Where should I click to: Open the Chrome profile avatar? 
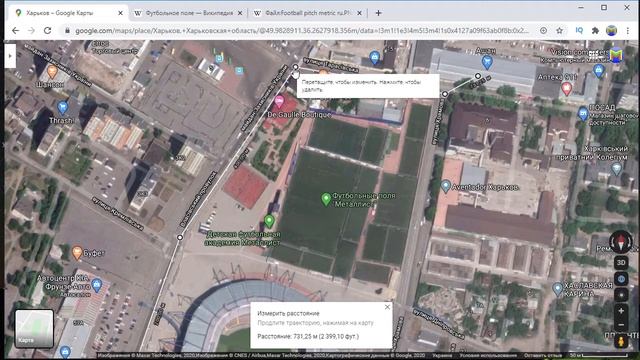(x=611, y=31)
